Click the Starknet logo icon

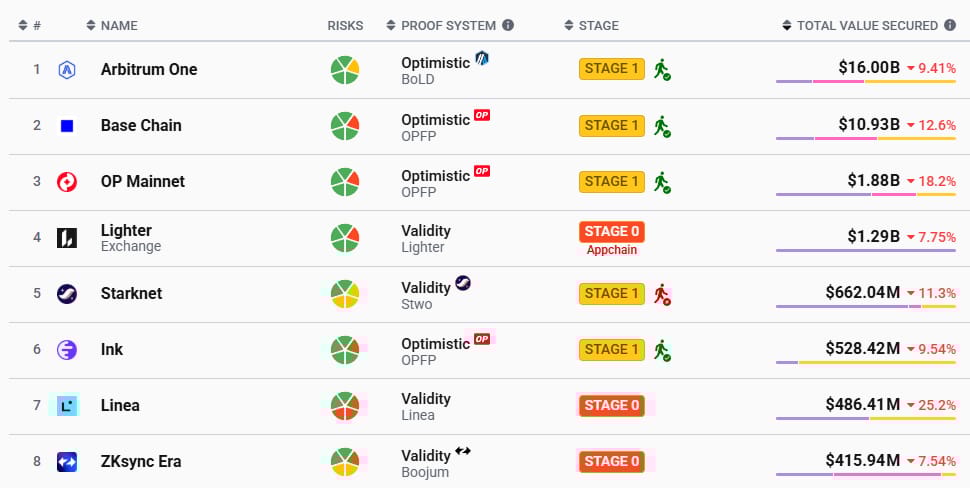click(67, 294)
